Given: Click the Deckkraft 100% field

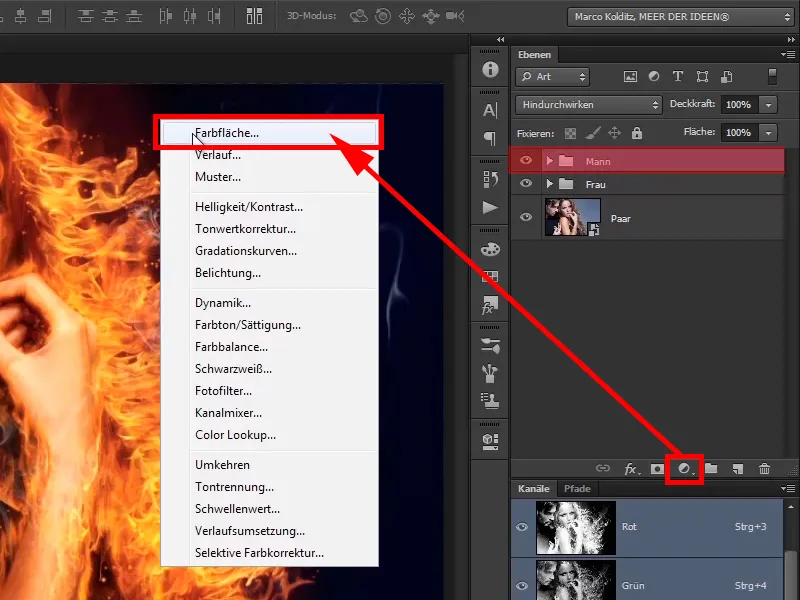Looking at the screenshot, I should 739,105.
